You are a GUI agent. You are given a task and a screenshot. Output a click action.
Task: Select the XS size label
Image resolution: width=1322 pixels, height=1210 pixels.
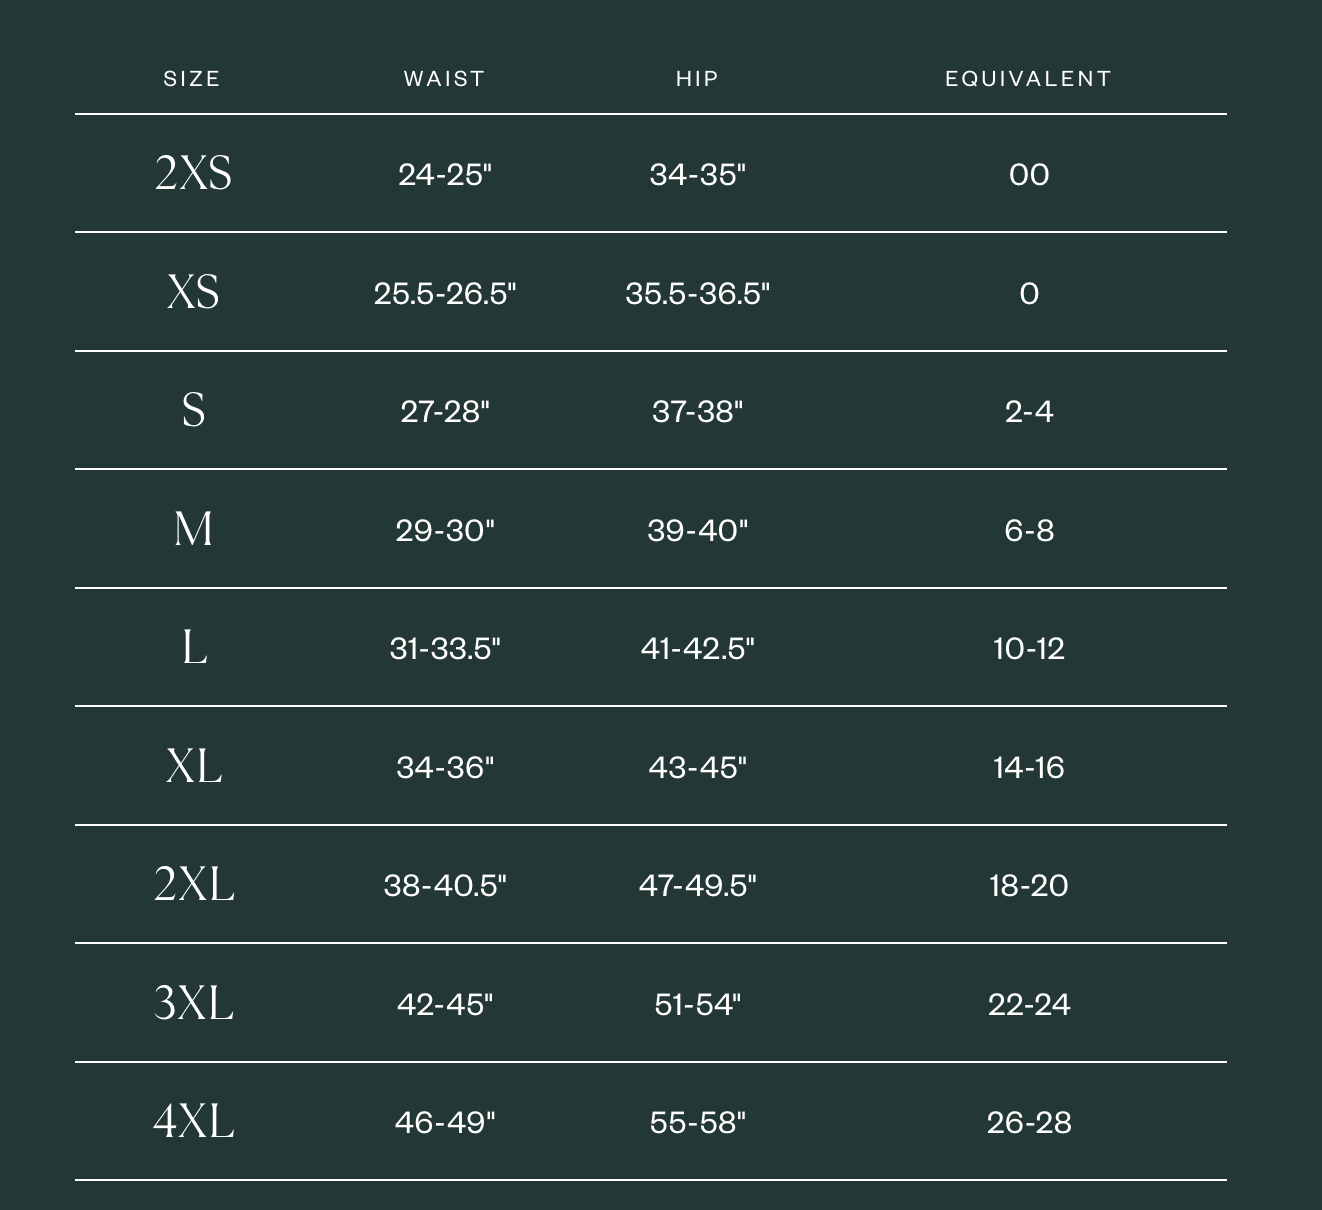(193, 292)
